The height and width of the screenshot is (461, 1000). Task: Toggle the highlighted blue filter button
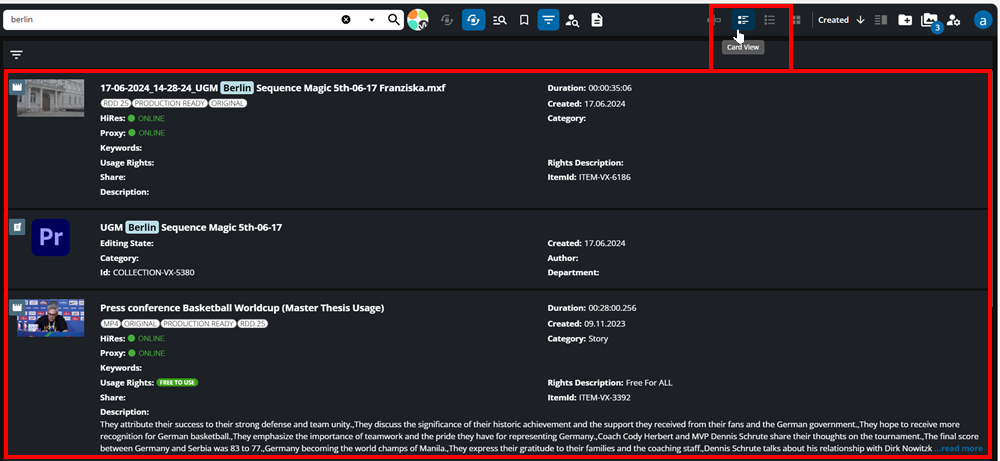pos(548,20)
